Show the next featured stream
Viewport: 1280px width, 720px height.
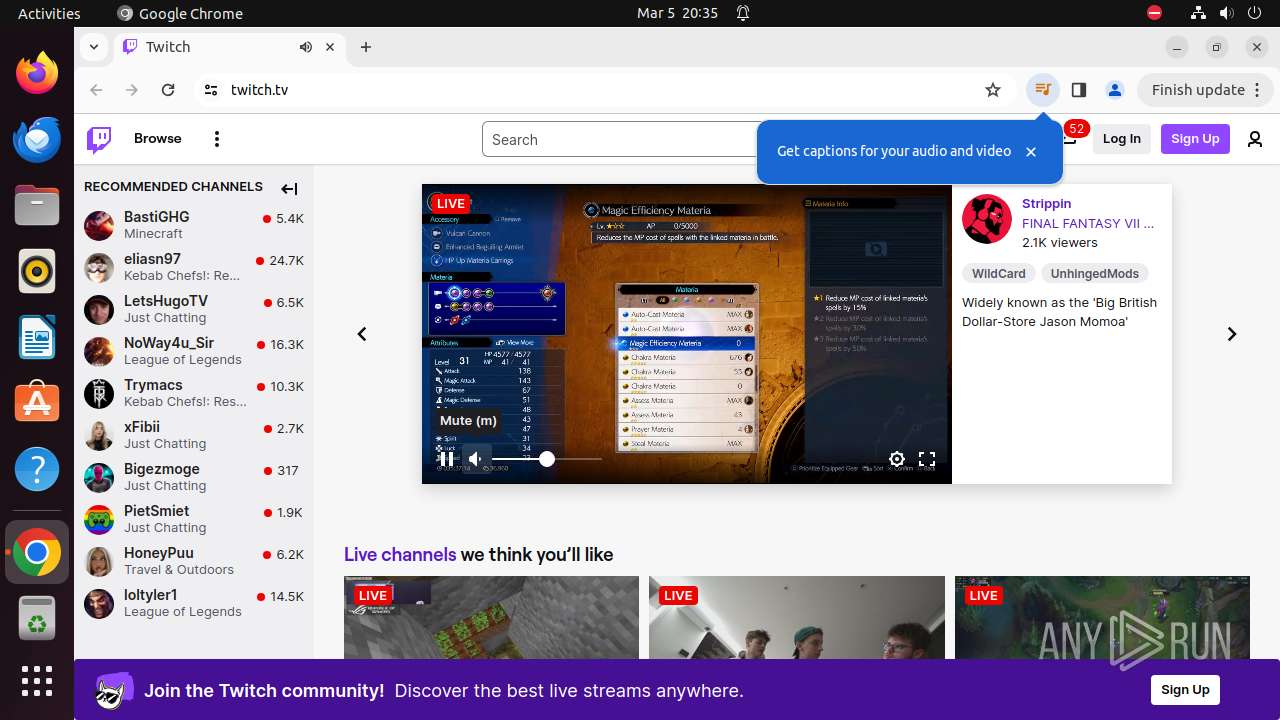coord(1232,334)
